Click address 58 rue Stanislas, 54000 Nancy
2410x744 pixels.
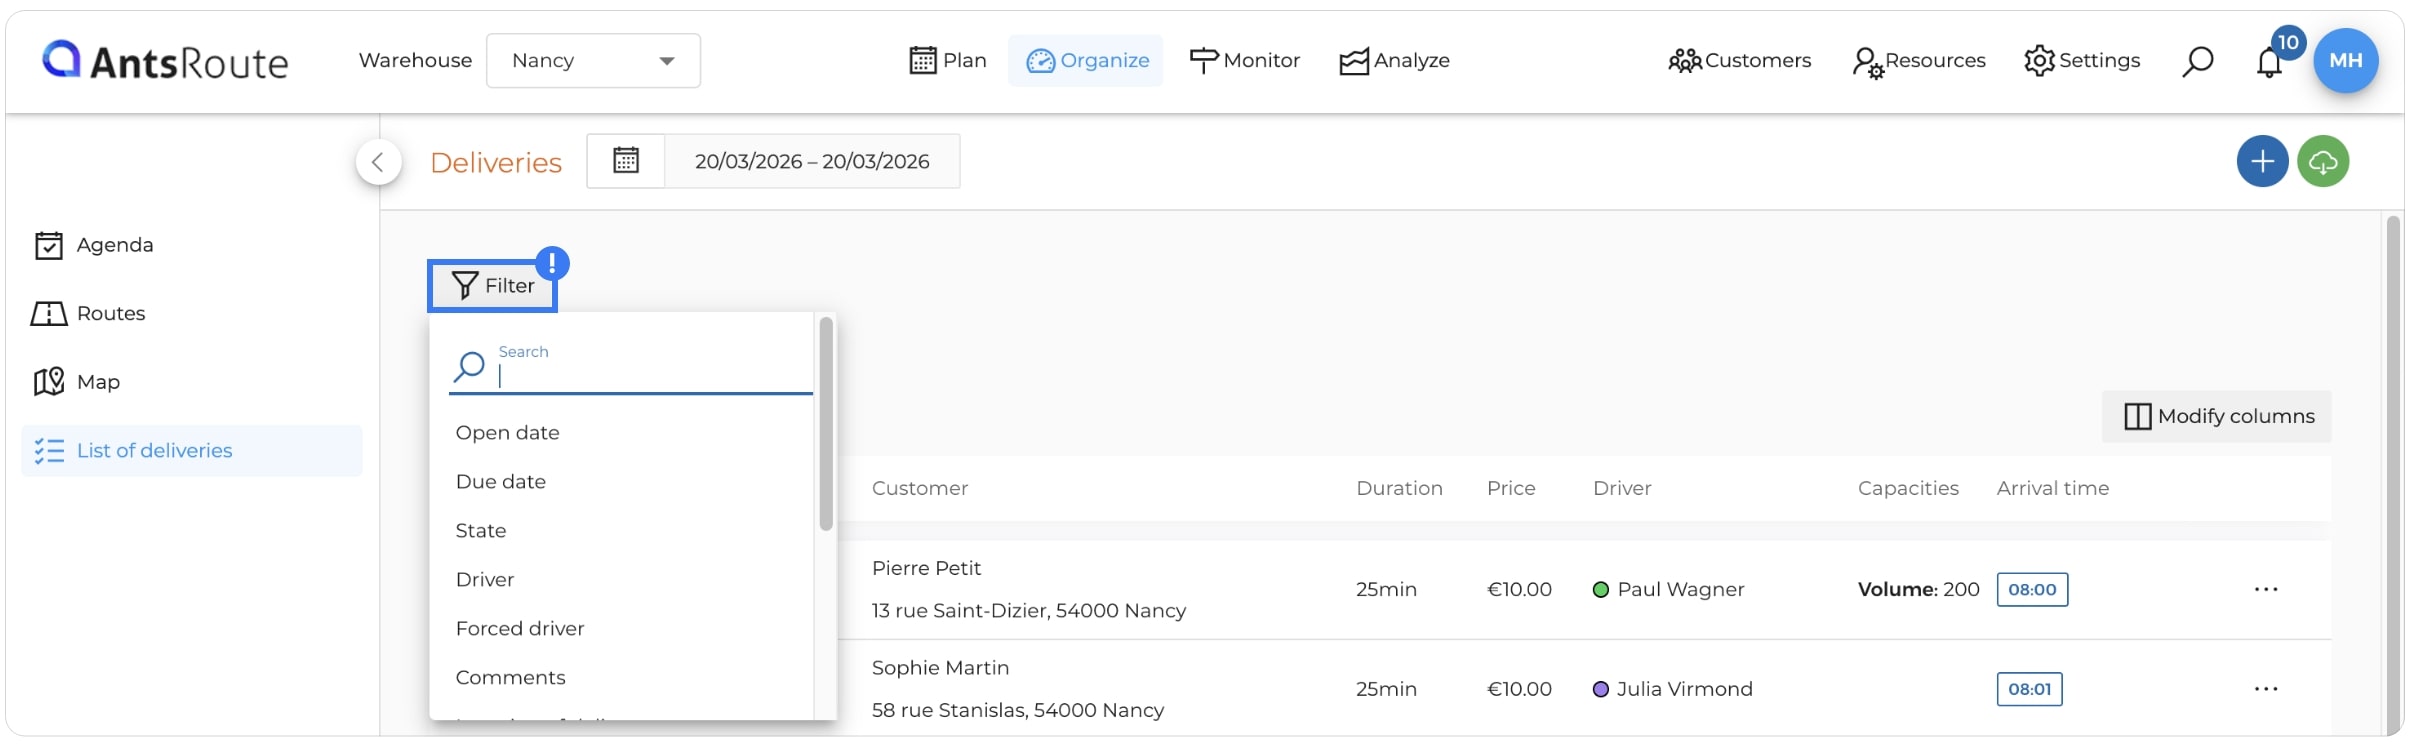(x=1018, y=711)
